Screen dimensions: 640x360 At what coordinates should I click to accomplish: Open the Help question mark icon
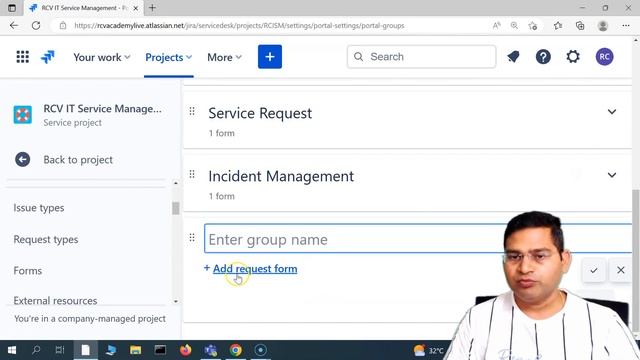tap(543, 57)
